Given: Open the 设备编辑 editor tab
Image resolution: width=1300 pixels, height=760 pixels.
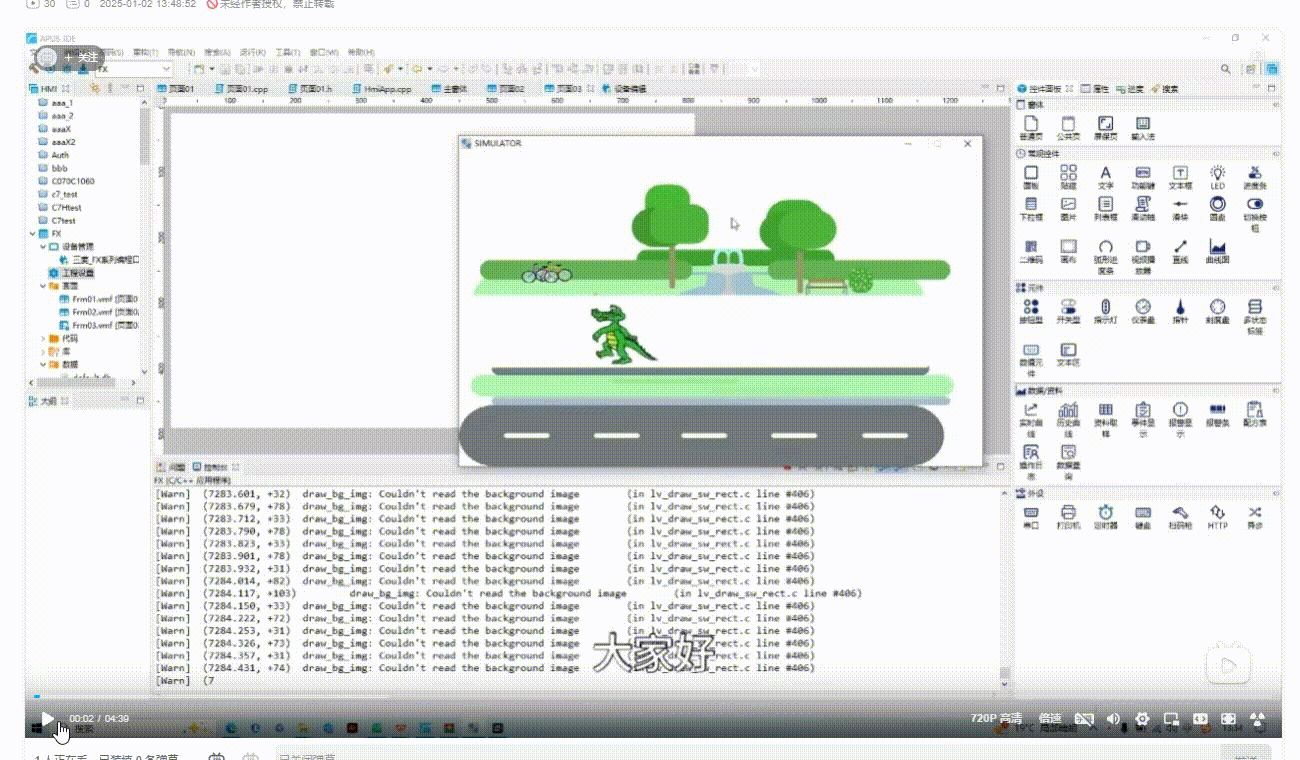Looking at the screenshot, I should pos(624,89).
